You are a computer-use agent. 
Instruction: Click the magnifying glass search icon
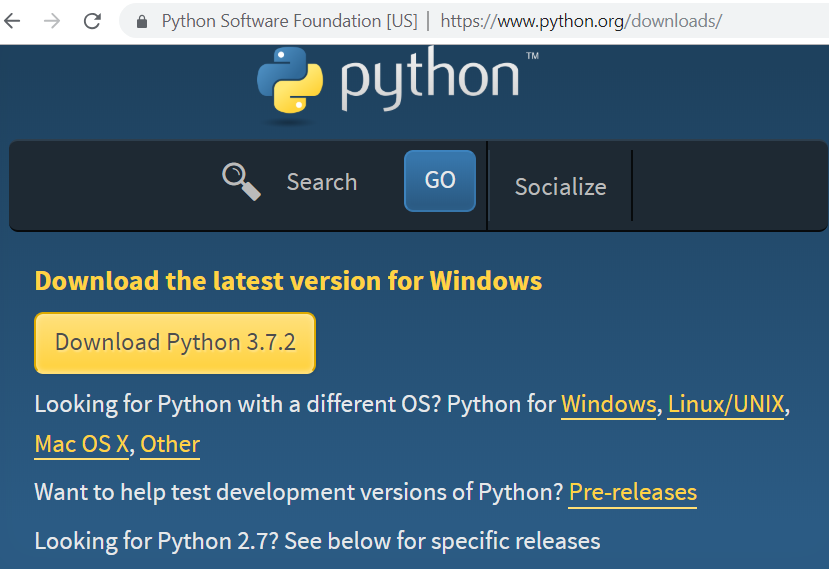(x=241, y=182)
